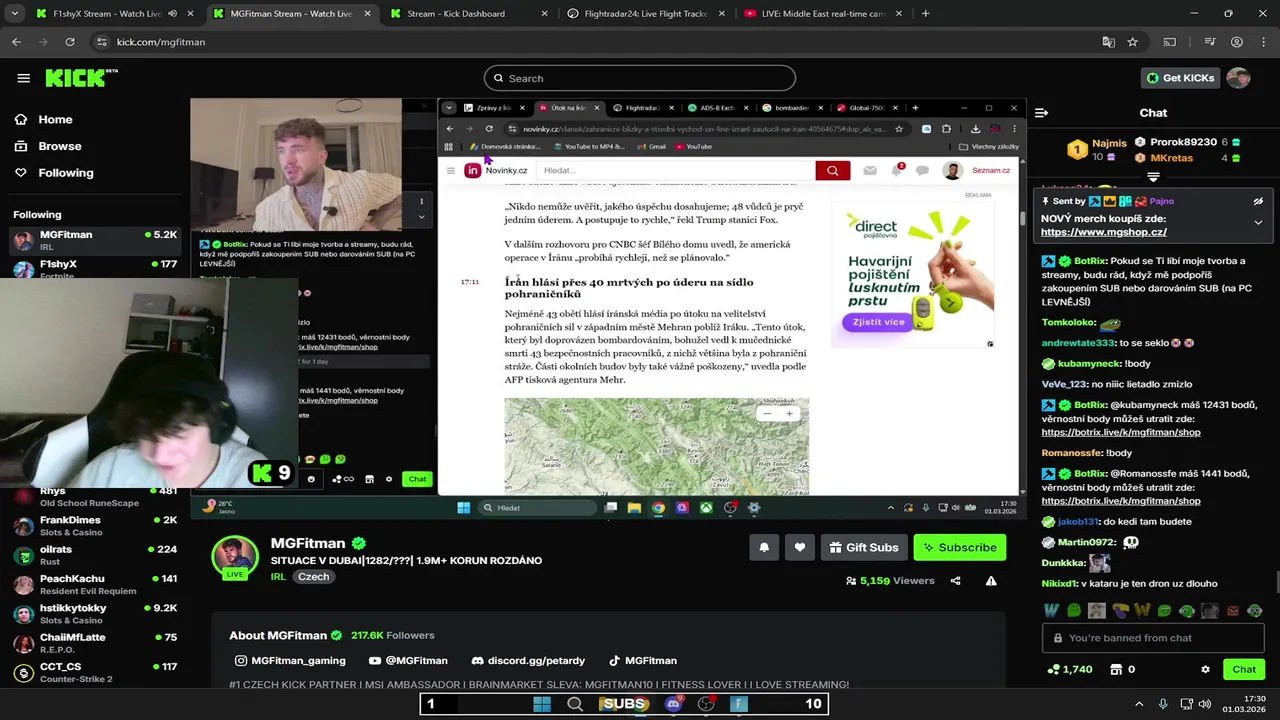Screen dimensions: 1280x720
Task: Show hidden system tray icons
Action: point(1139,704)
